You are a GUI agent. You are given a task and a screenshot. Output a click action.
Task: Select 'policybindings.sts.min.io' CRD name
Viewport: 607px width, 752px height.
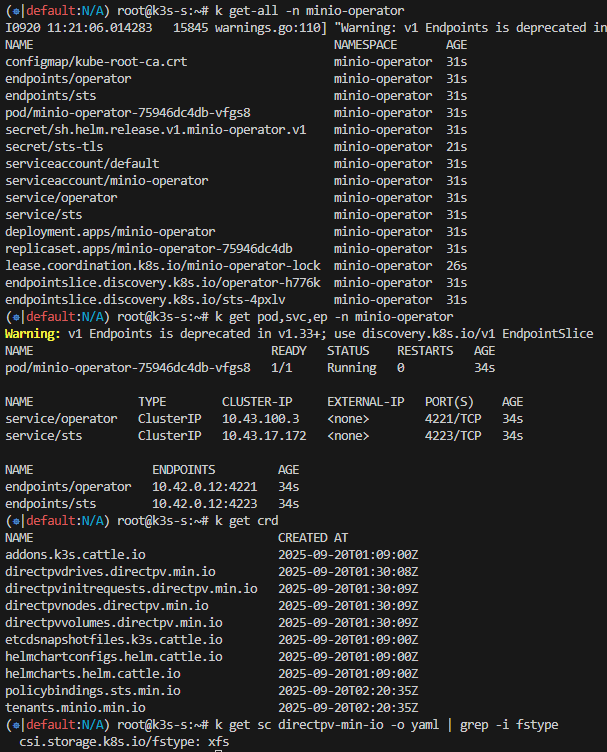click(x=93, y=691)
